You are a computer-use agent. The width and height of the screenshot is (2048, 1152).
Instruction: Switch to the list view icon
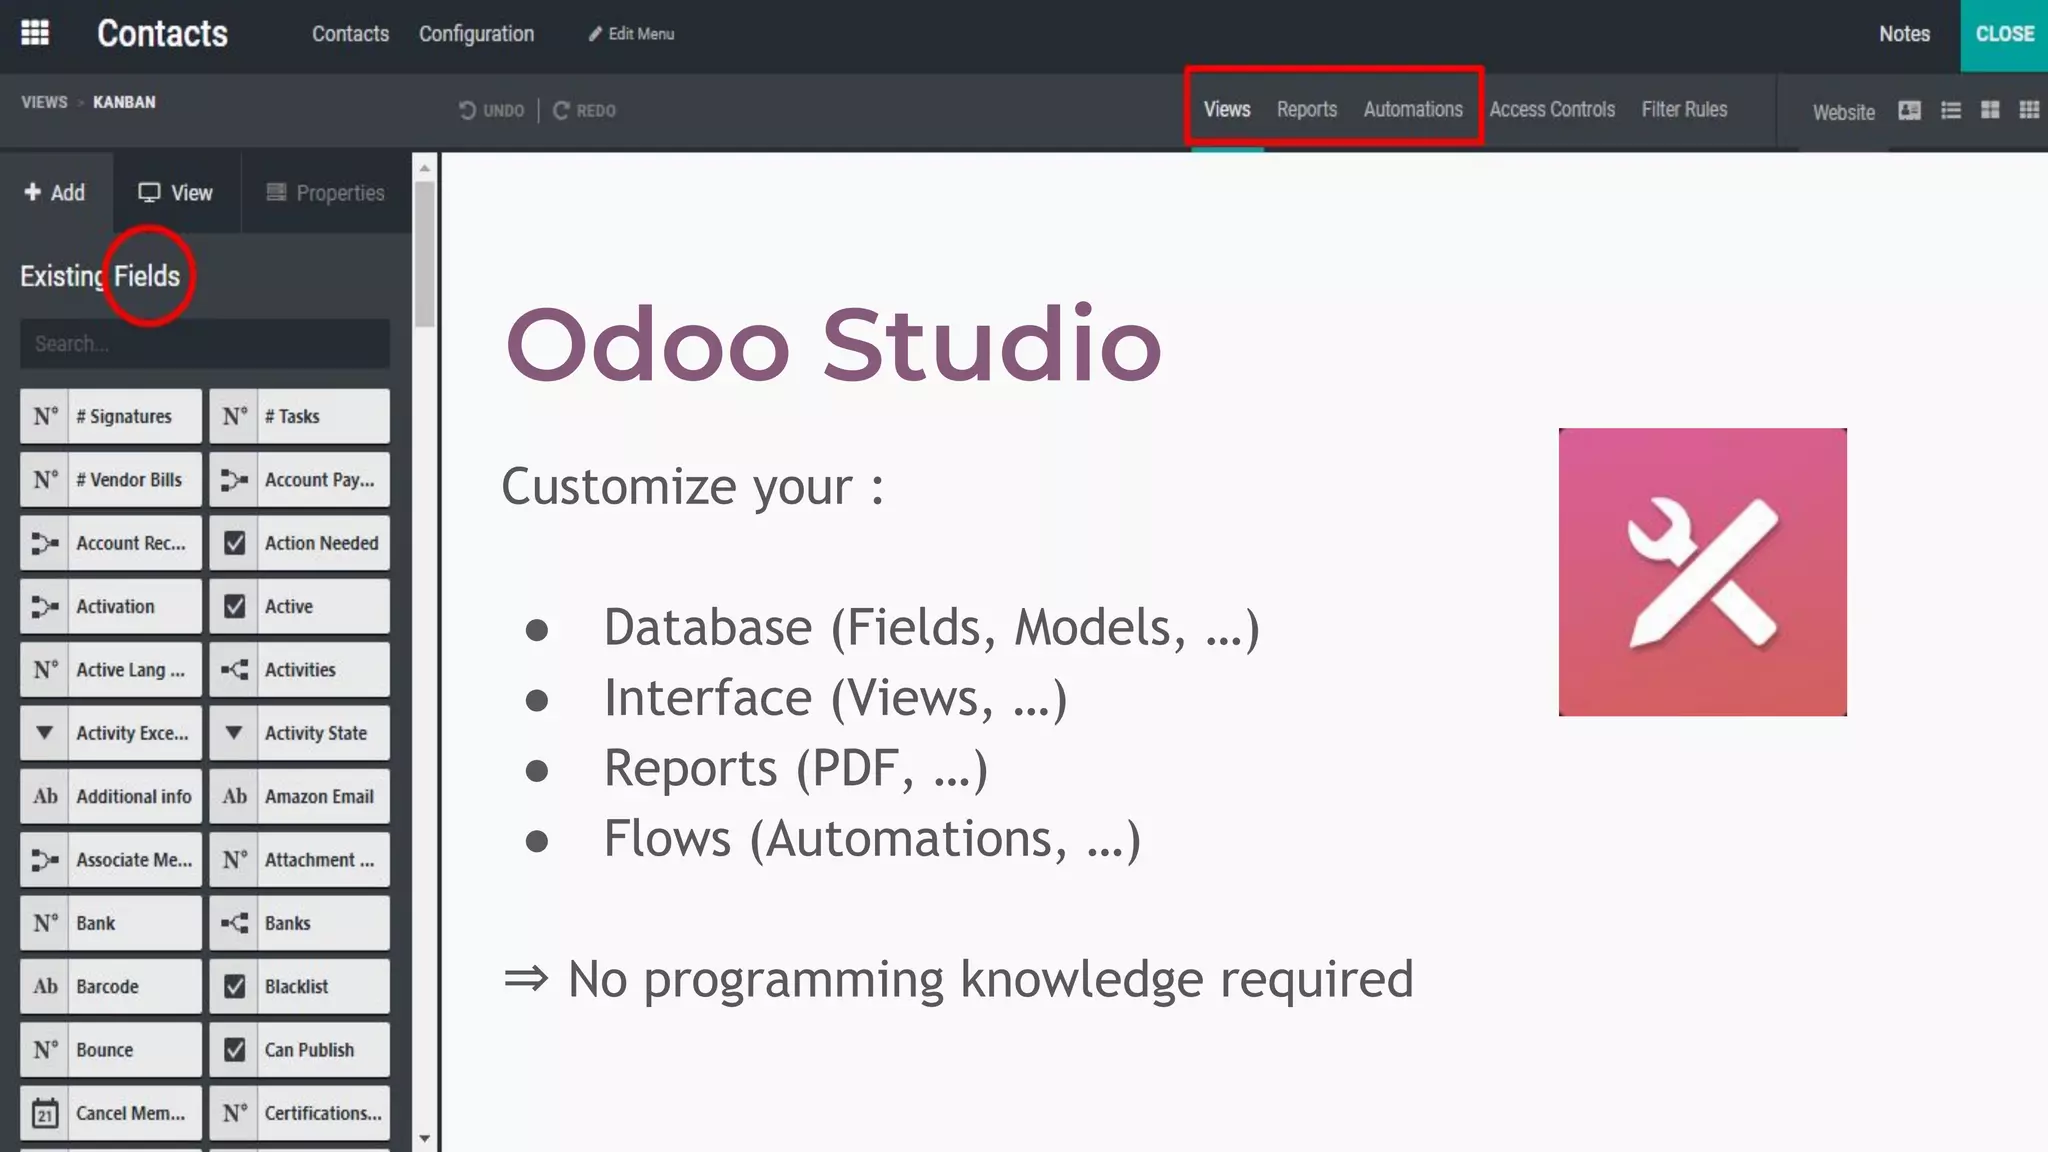coord(1950,110)
